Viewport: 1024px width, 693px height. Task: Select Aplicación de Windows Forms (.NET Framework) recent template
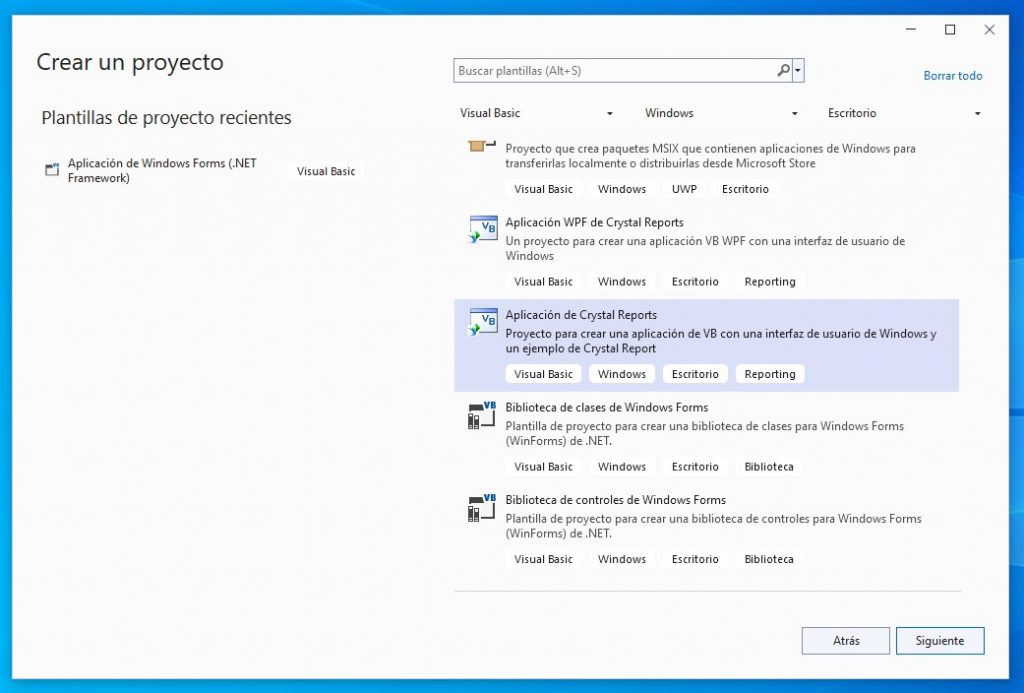coord(162,170)
